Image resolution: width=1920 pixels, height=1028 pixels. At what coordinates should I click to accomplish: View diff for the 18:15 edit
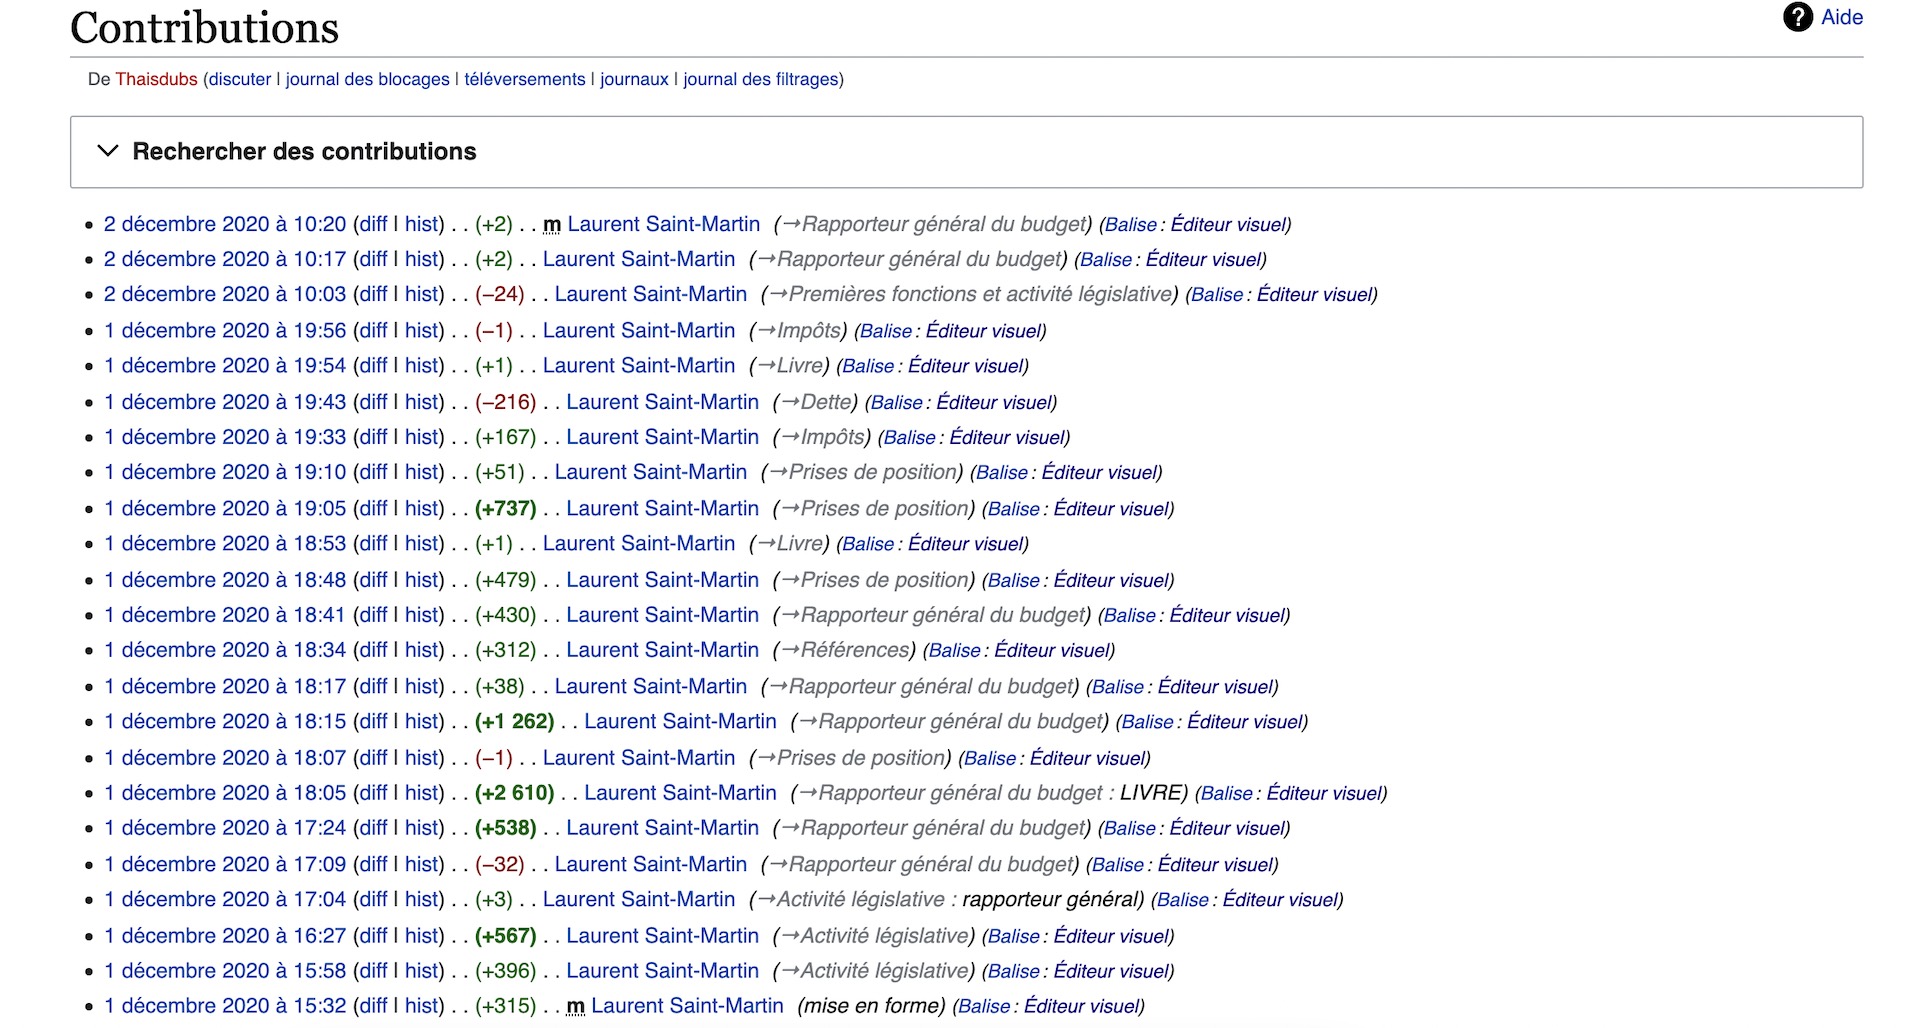click(x=373, y=721)
